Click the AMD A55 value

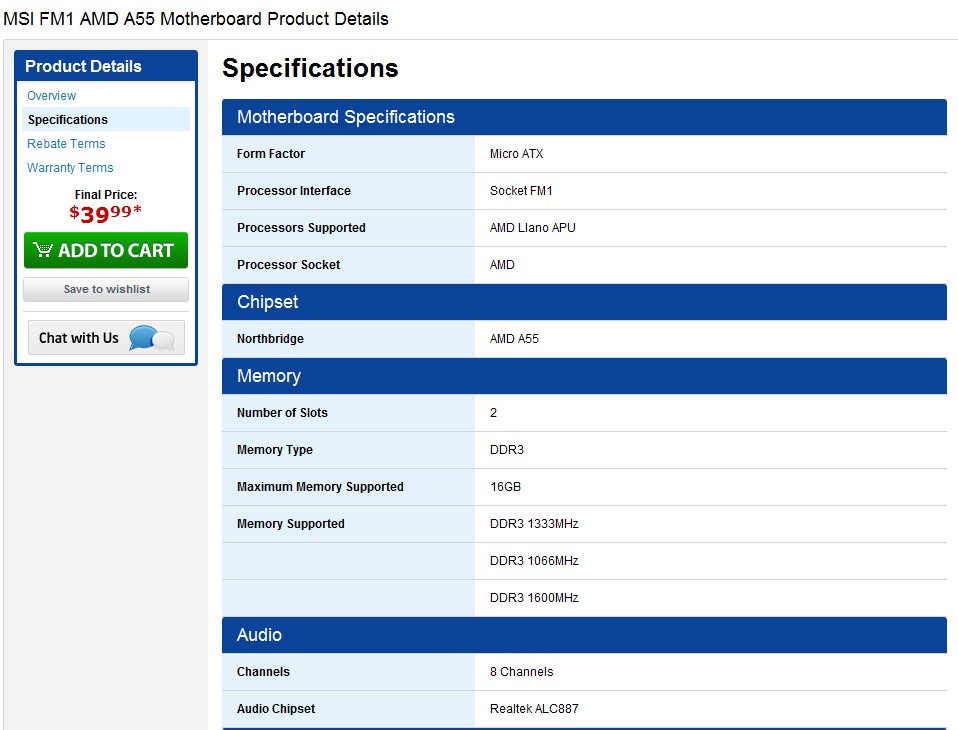tap(514, 338)
